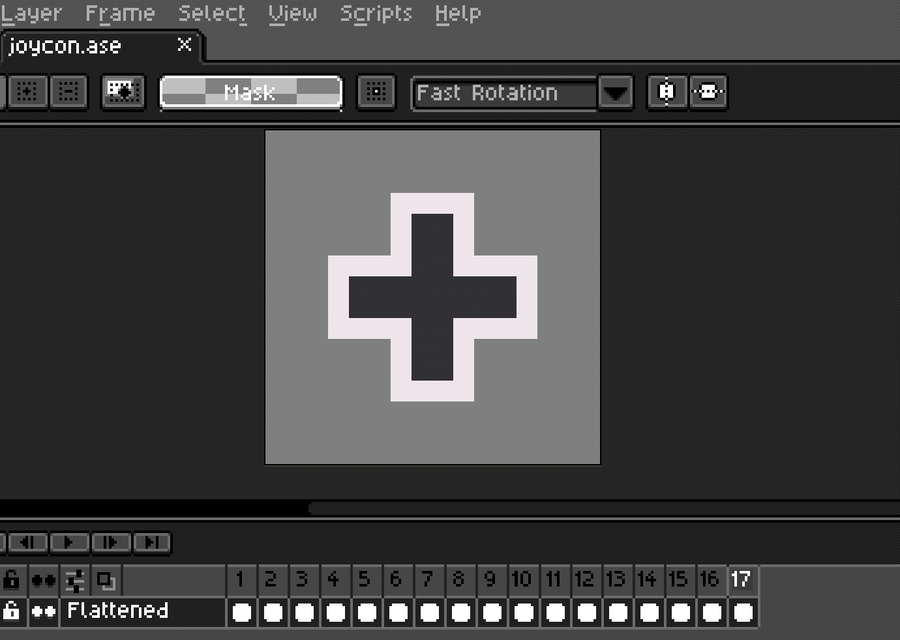This screenshot has height=640, width=900.
Task: Click Flattened layer cel in frame 1
Action: [x=242, y=612]
